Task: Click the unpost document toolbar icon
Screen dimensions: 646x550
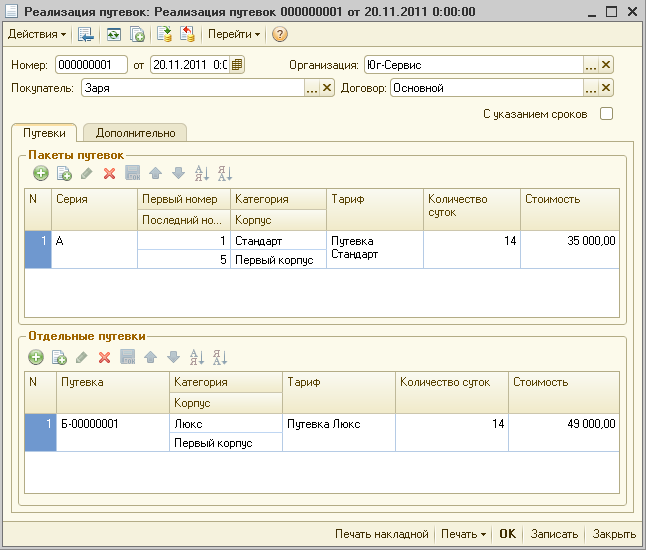Action: click(187, 34)
